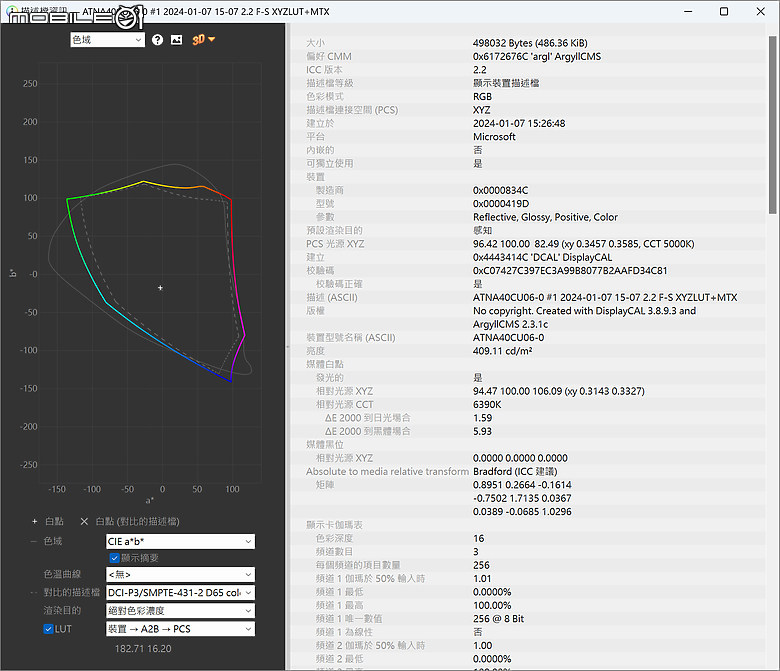Select the 498032 Bytes (486.36 KiB) value
Image resolution: width=780 pixels, height=671 pixels.
click(530, 43)
